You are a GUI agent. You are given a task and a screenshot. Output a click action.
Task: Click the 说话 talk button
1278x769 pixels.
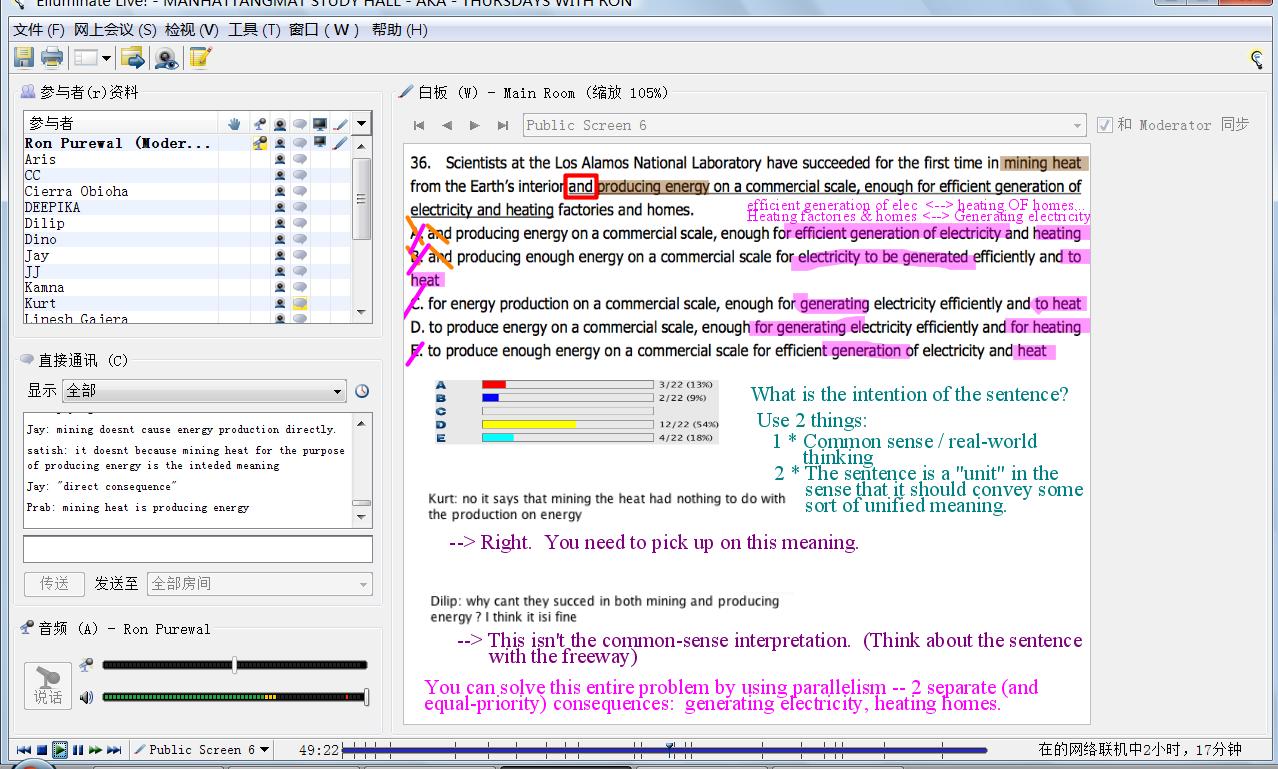coord(47,686)
